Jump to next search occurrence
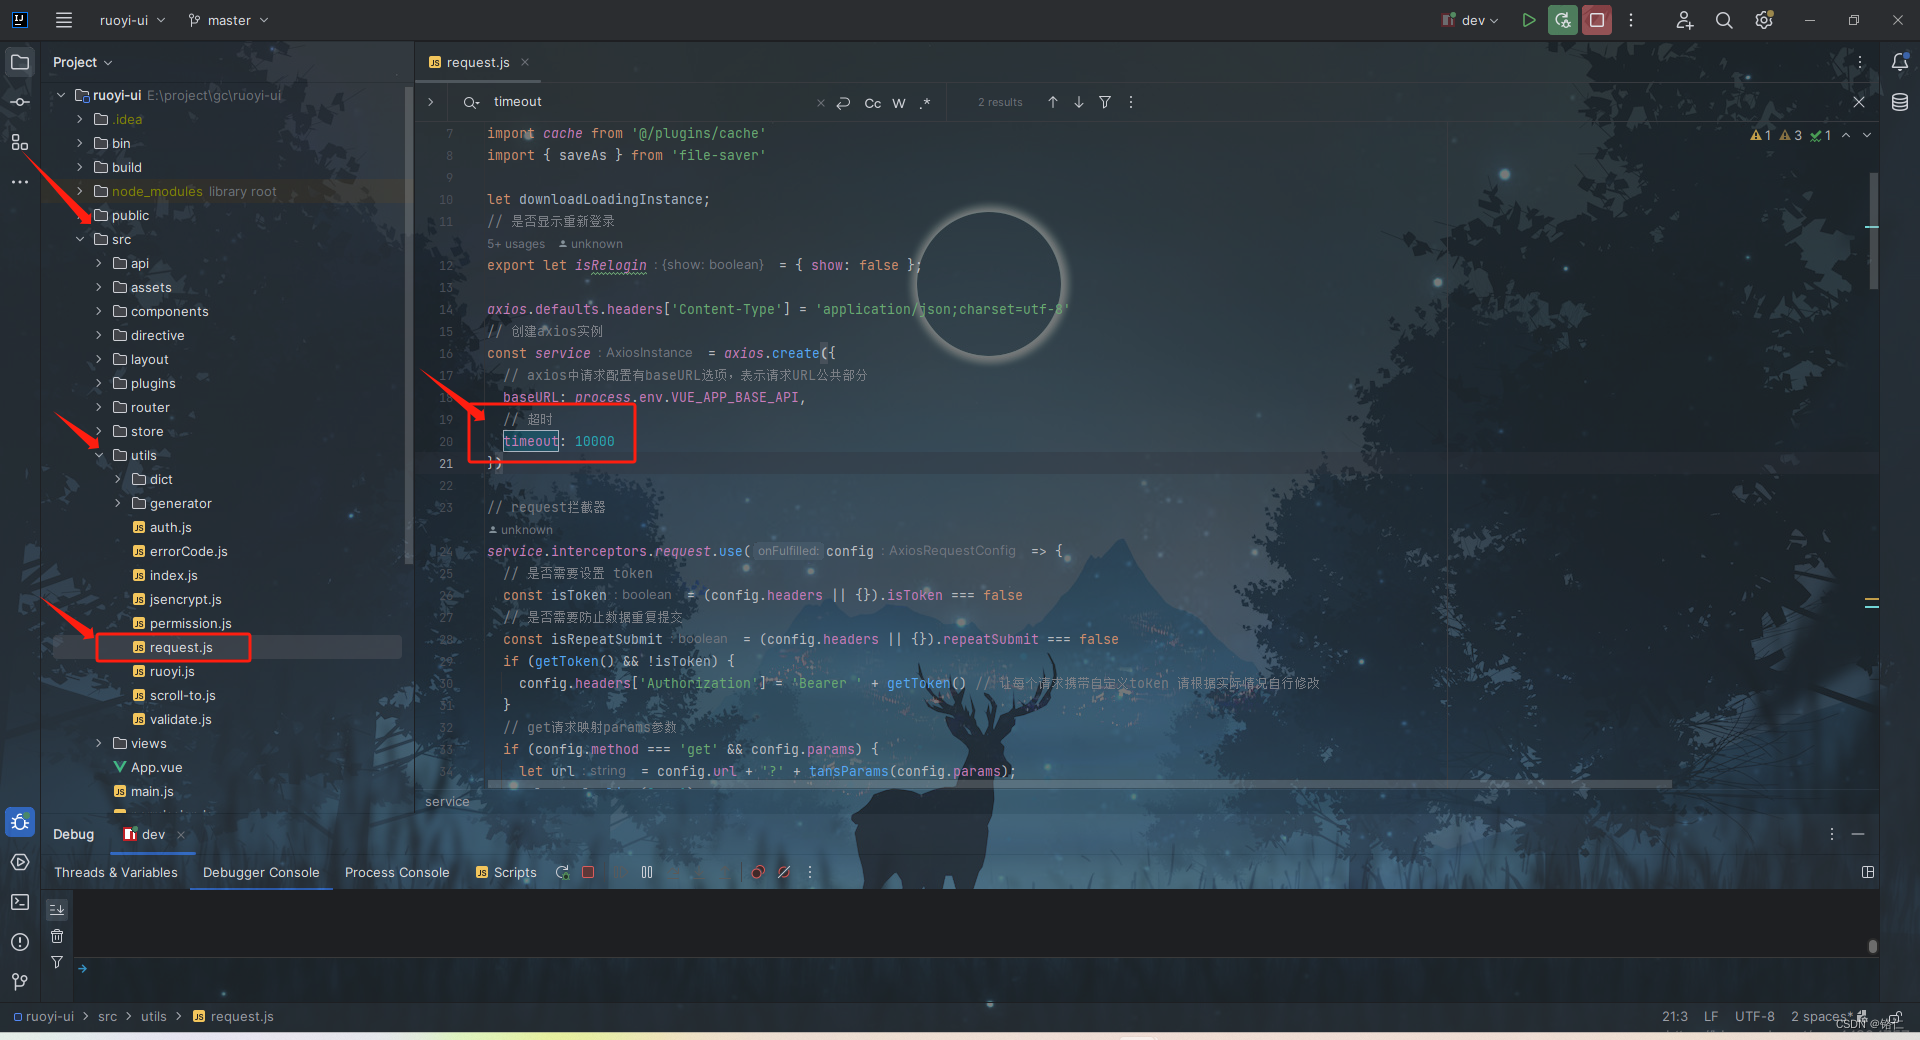 [1079, 102]
